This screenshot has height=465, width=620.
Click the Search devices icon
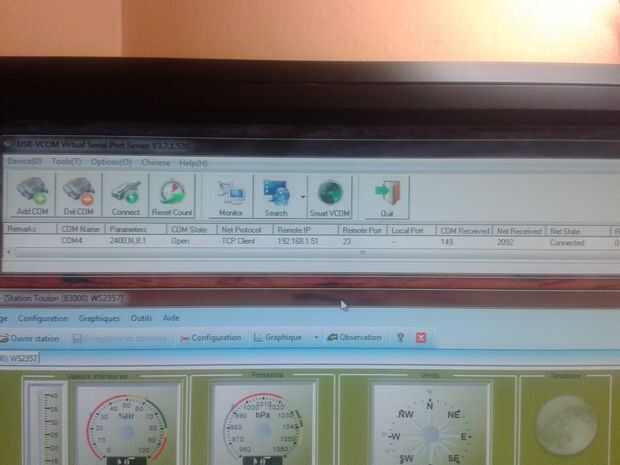(x=276, y=197)
